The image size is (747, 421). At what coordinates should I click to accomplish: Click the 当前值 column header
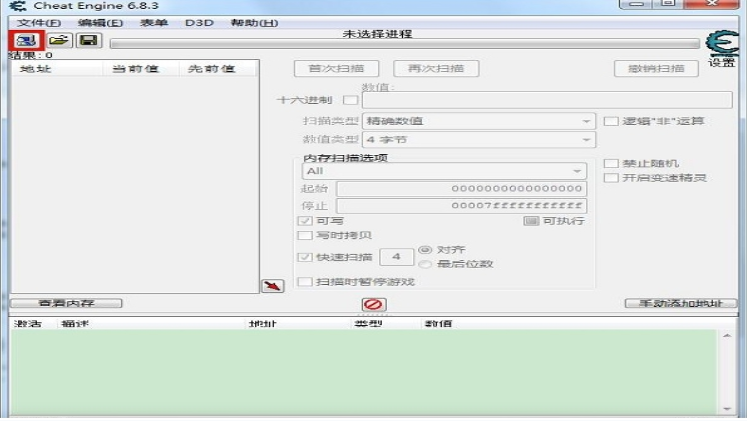141,69
